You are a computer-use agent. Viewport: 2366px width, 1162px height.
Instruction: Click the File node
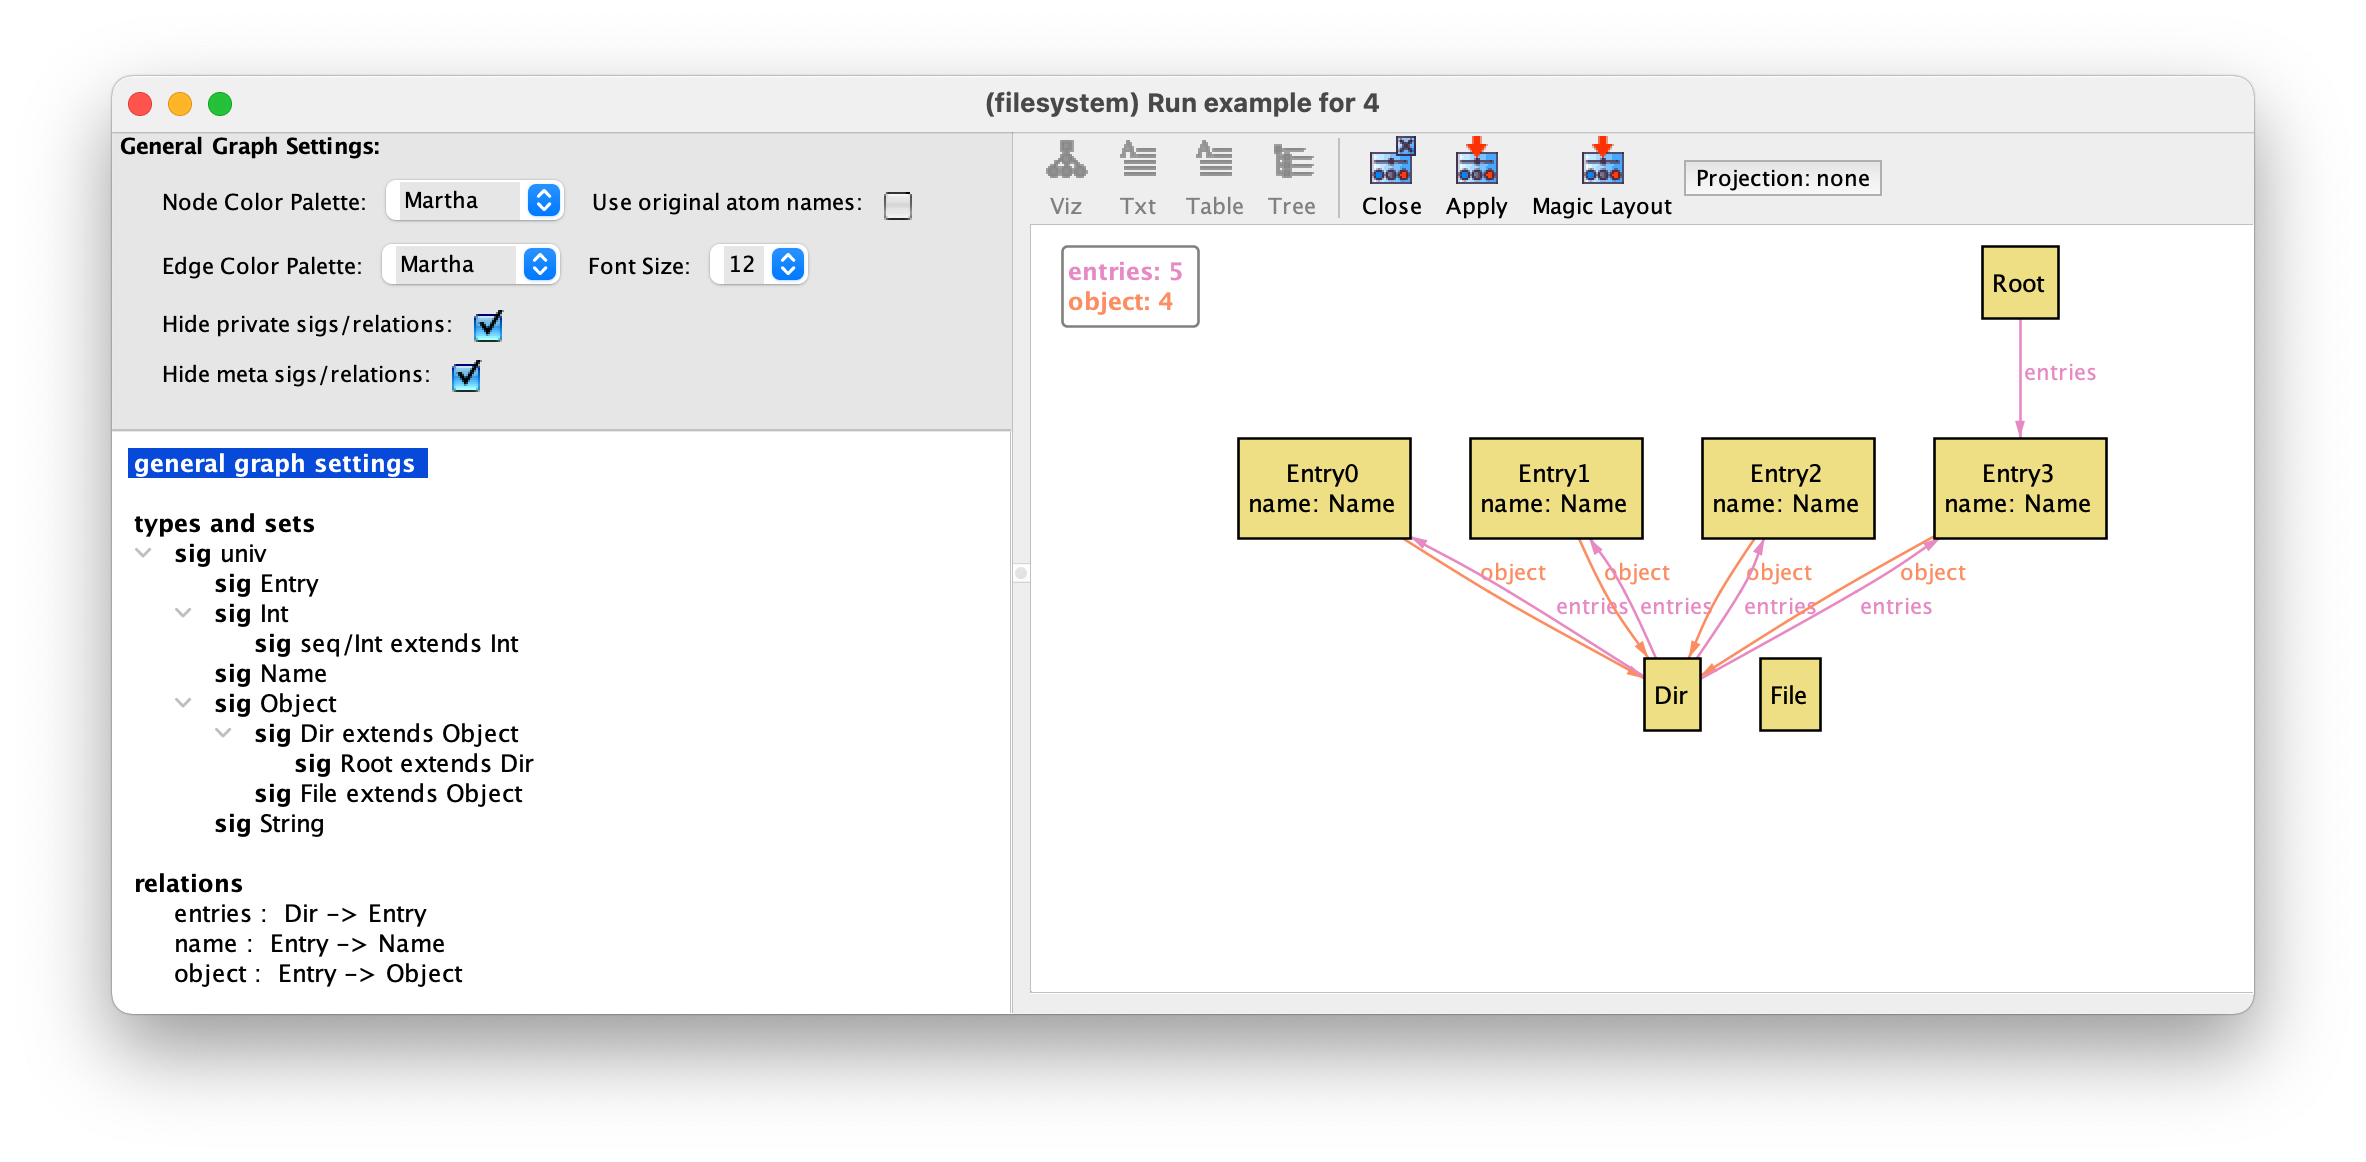point(1789,695)
